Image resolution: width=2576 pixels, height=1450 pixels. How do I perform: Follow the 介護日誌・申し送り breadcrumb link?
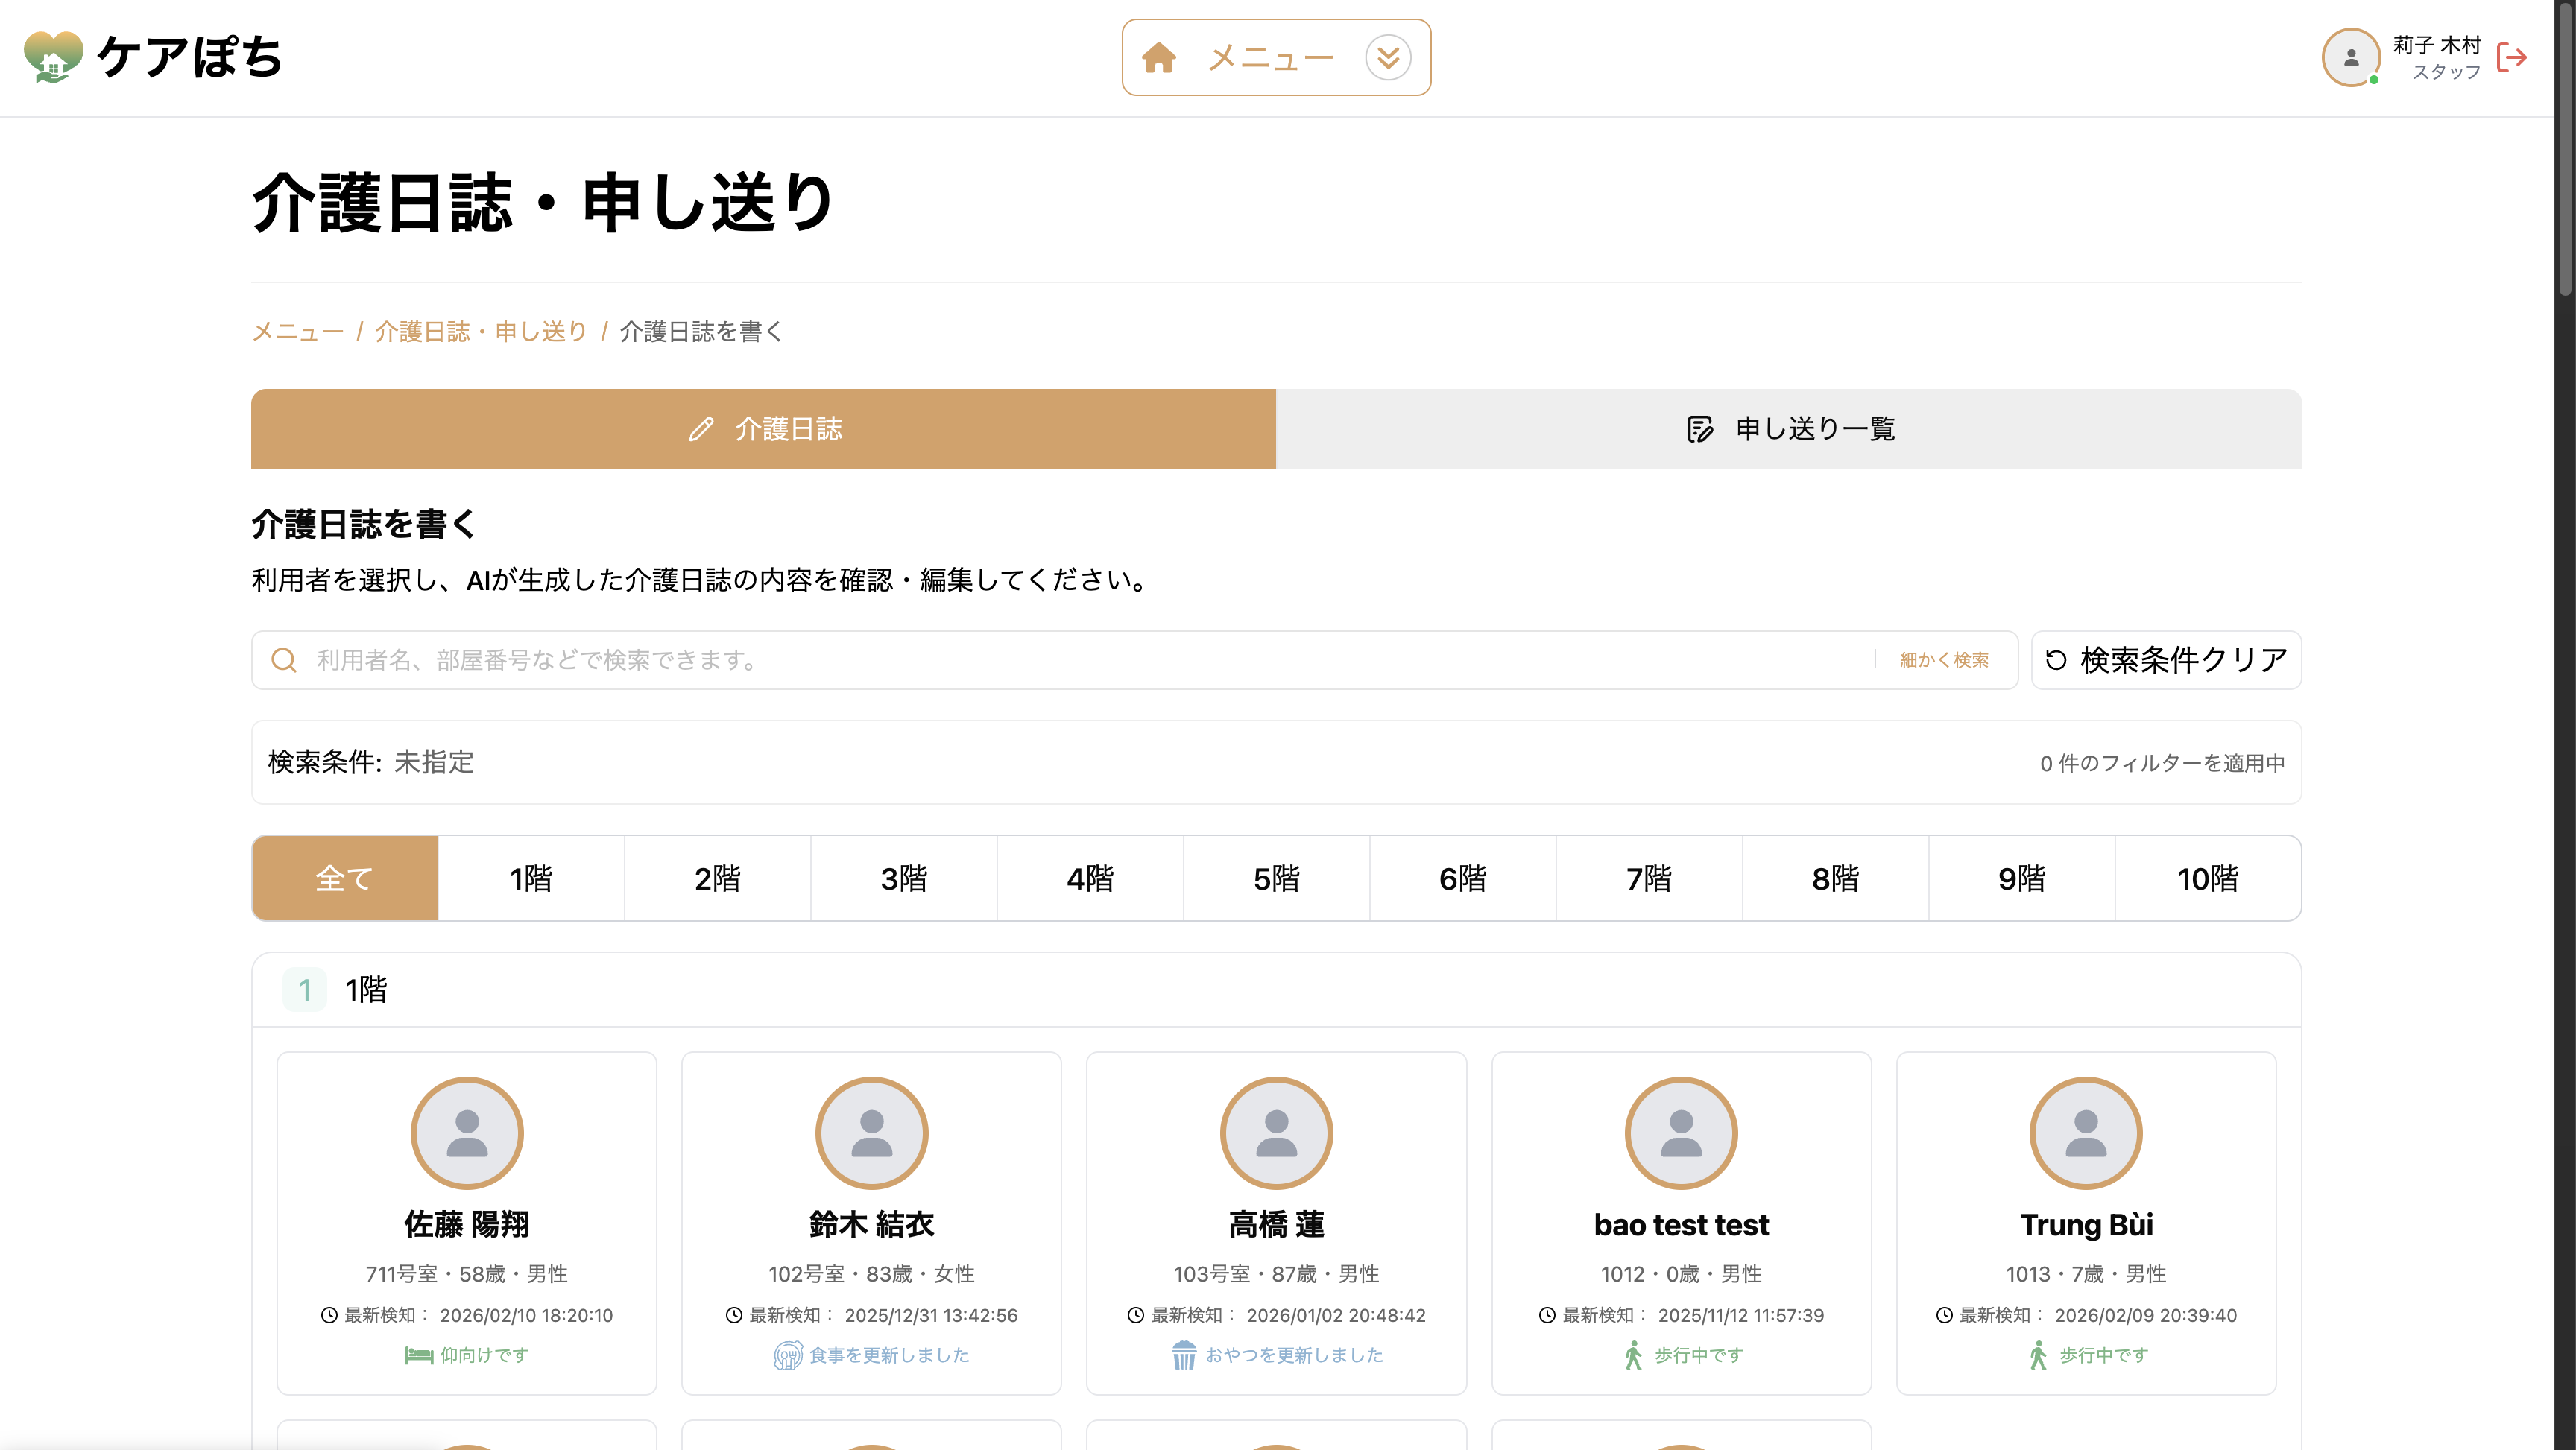click(x=481, y=331)
